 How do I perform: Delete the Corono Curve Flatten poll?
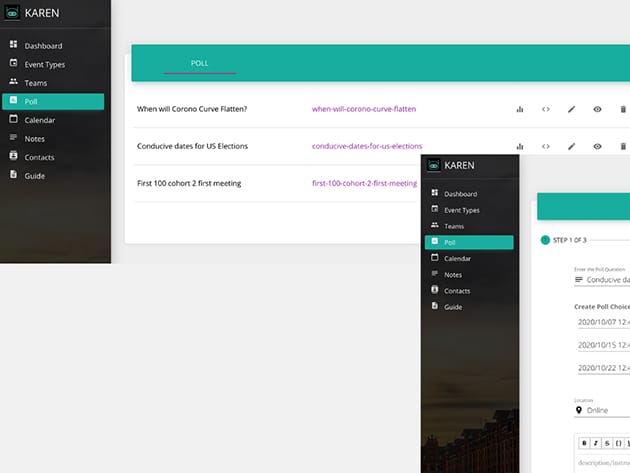point(623,109)
